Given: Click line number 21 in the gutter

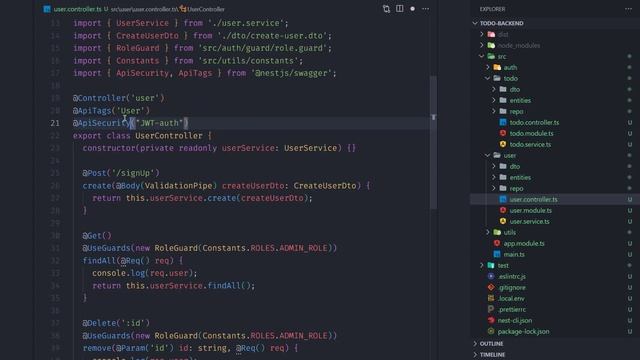Looking at the screenshot, I should pos(55,123).
